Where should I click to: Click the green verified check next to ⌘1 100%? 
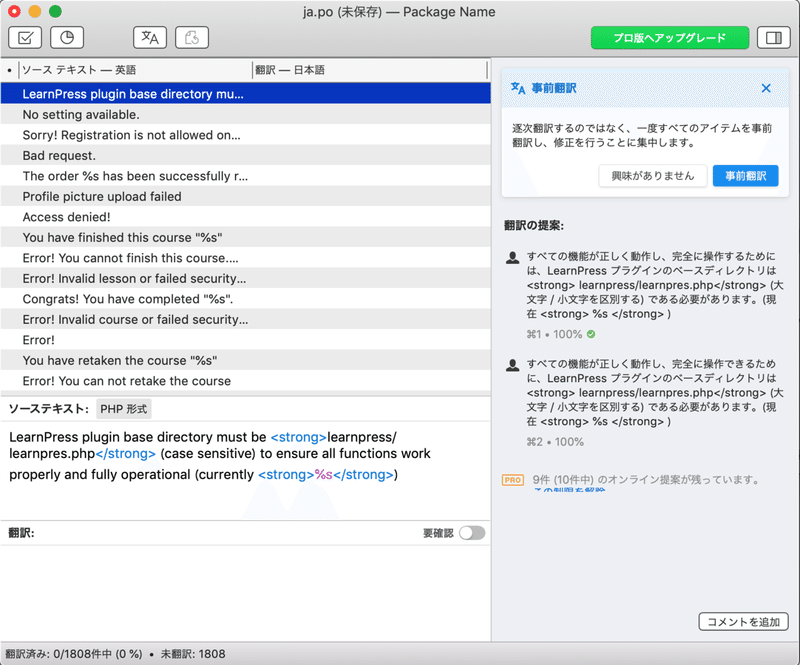[591, 334]
